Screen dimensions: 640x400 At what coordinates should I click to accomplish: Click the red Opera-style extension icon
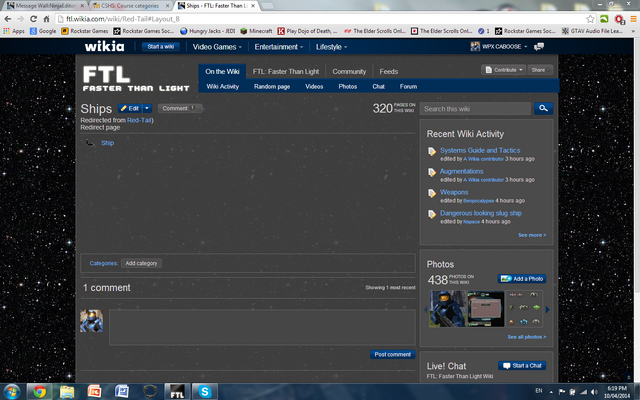pyautogui.click(x=619, y=19)
